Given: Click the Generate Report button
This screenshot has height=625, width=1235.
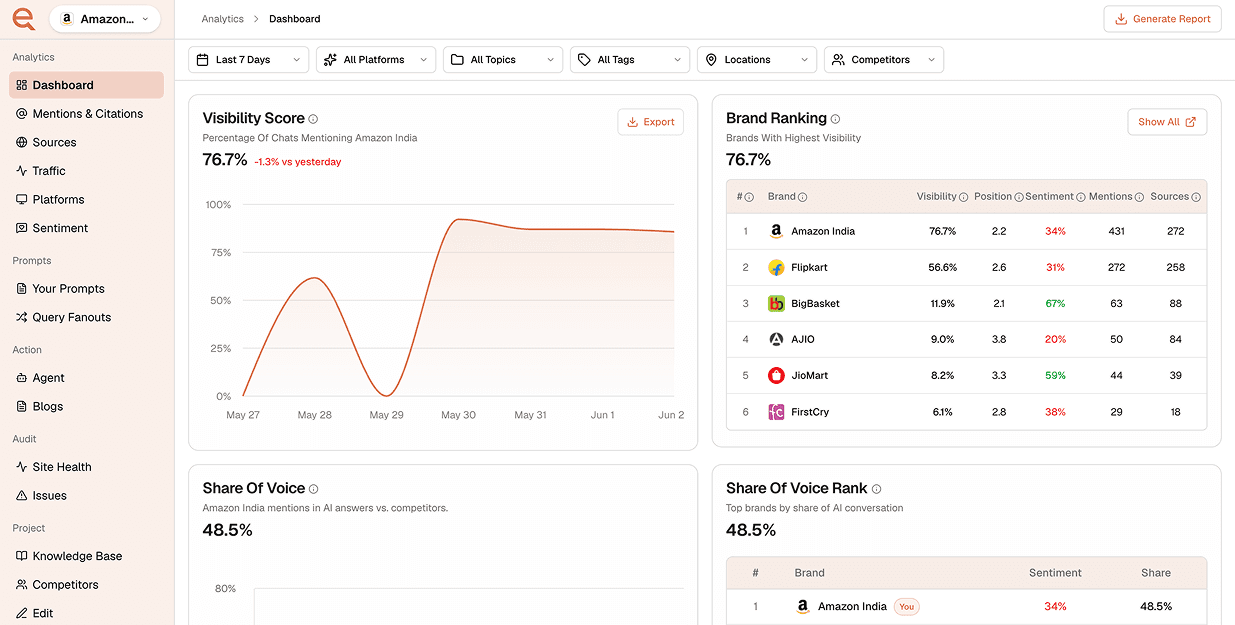Looking at the screenshot, I should (1162, 19).
